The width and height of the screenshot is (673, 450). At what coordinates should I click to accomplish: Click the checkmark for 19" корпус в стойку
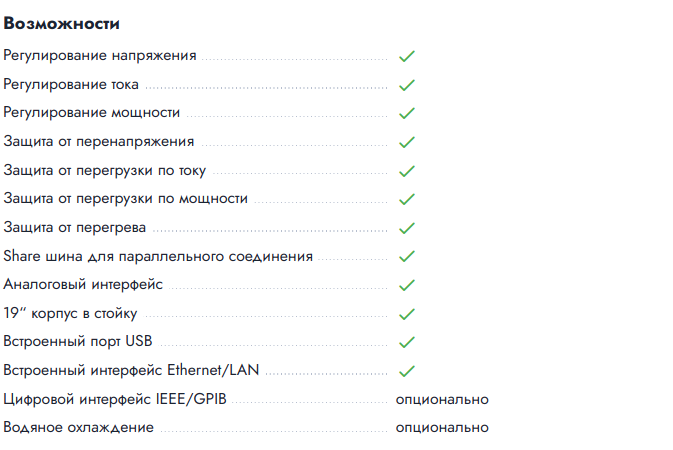click(406, 314)
